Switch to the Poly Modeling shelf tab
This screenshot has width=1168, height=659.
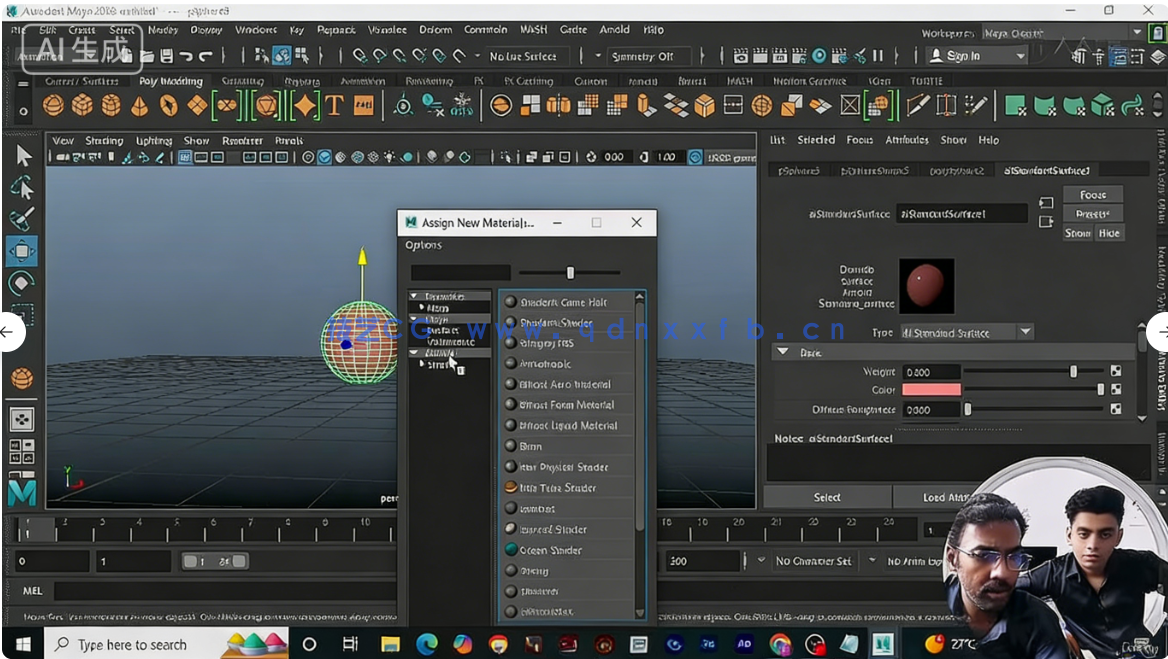click(170, 81)
